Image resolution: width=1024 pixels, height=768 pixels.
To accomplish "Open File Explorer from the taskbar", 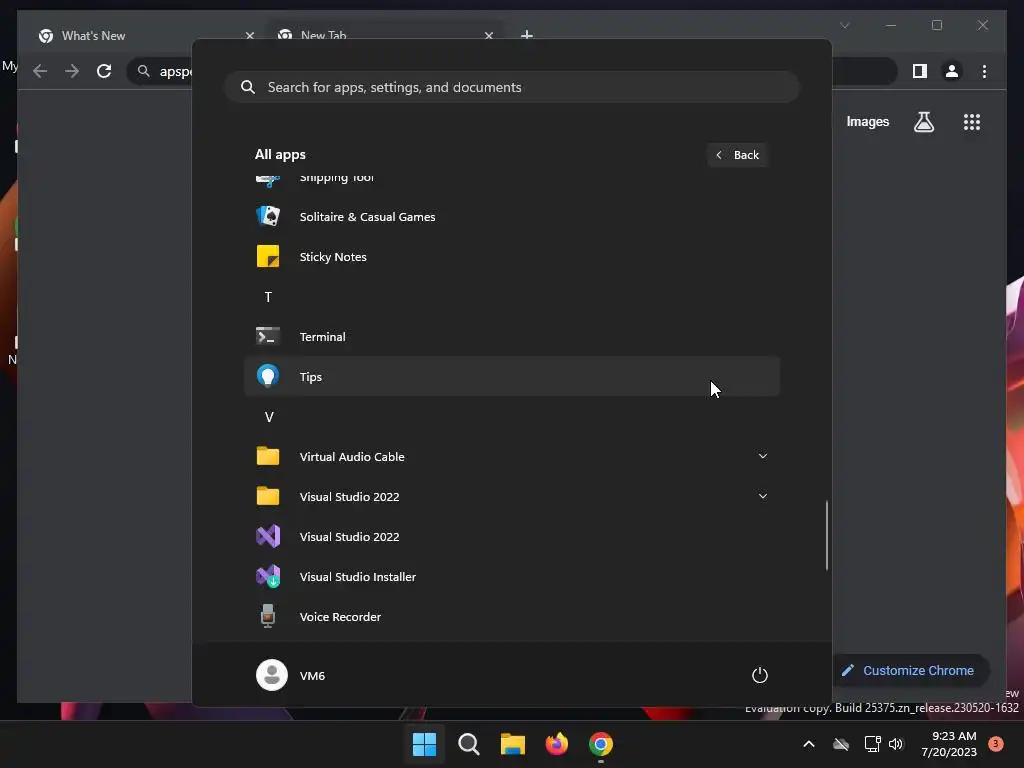I will (513, 744).
